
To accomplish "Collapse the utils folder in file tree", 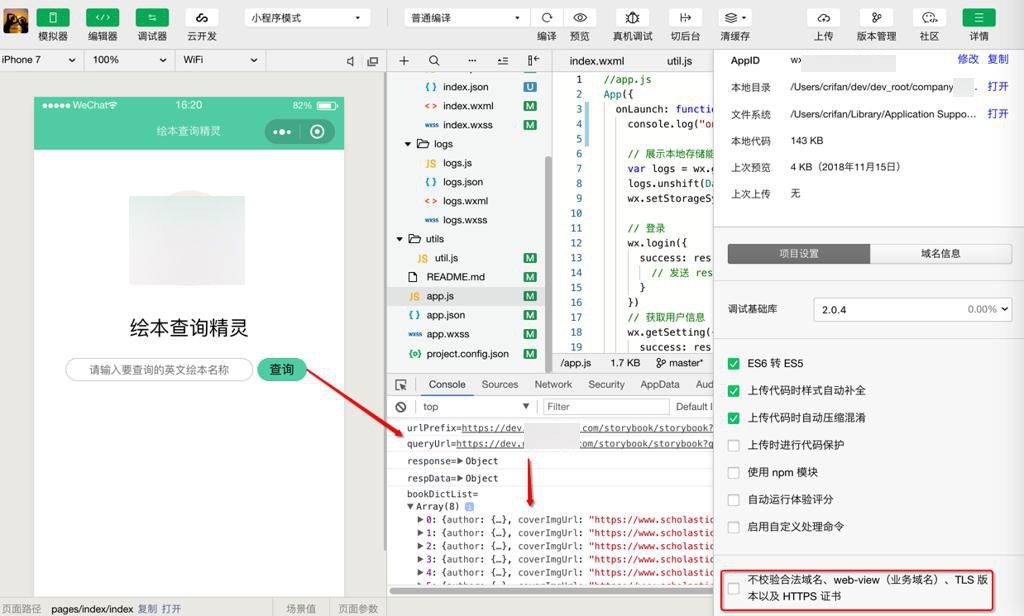I will coord(399,239).
